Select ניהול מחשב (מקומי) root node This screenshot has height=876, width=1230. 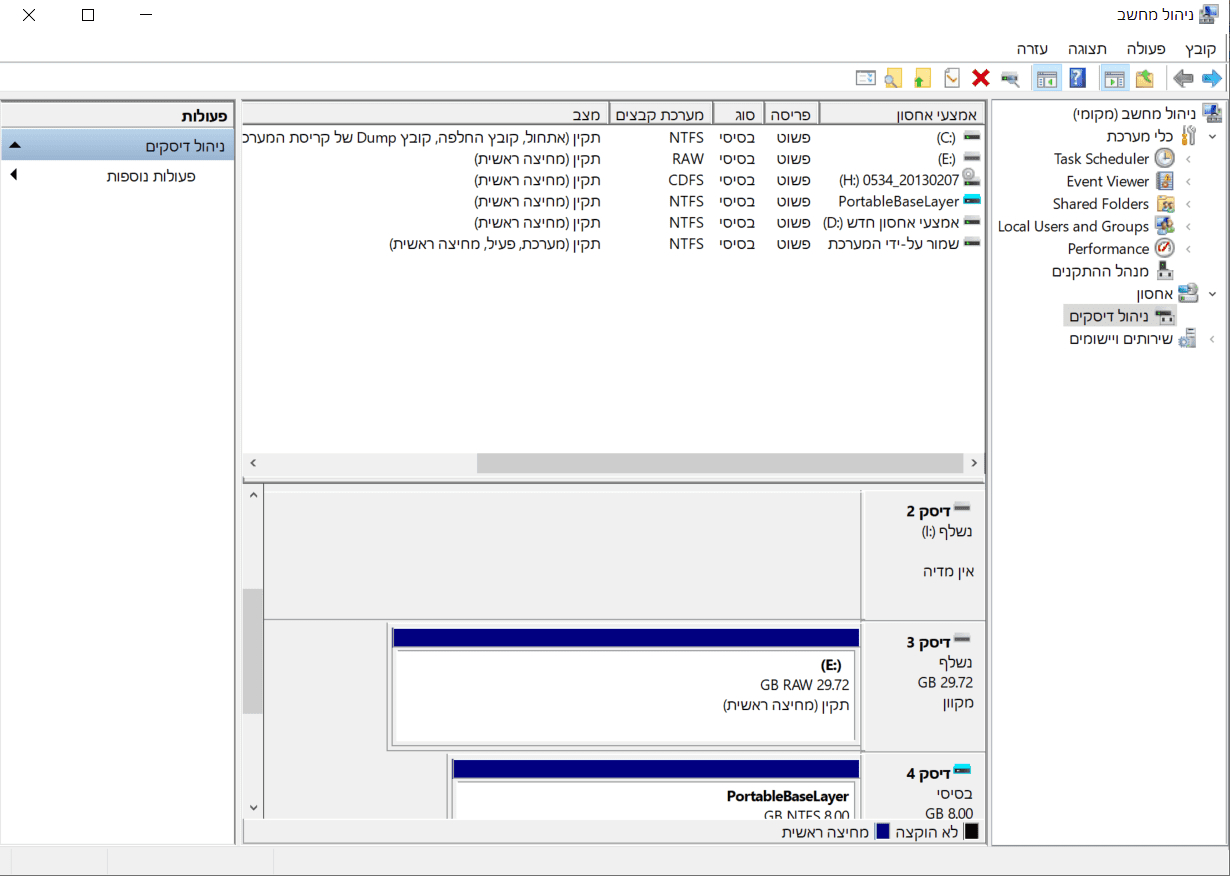[x=1135, y=113]
